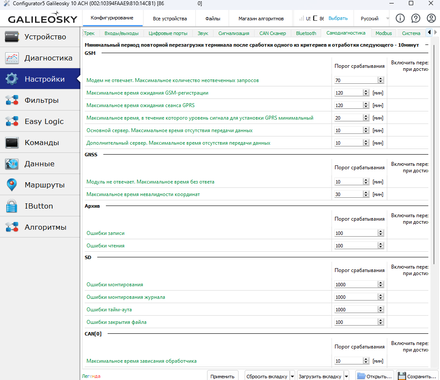Click the Открыть folder button
This screenshot has width=440, height=380.
[x=374, y=376]
